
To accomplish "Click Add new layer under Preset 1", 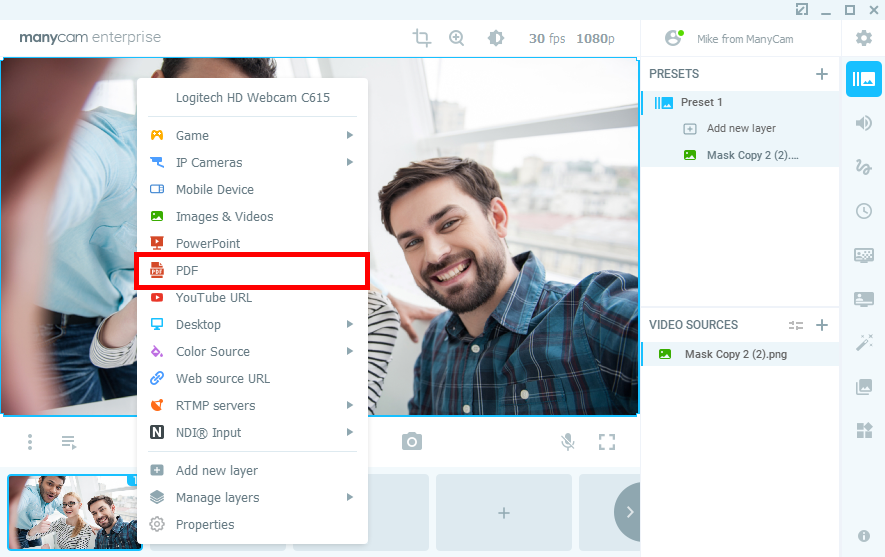I will [x=741, y=129].
